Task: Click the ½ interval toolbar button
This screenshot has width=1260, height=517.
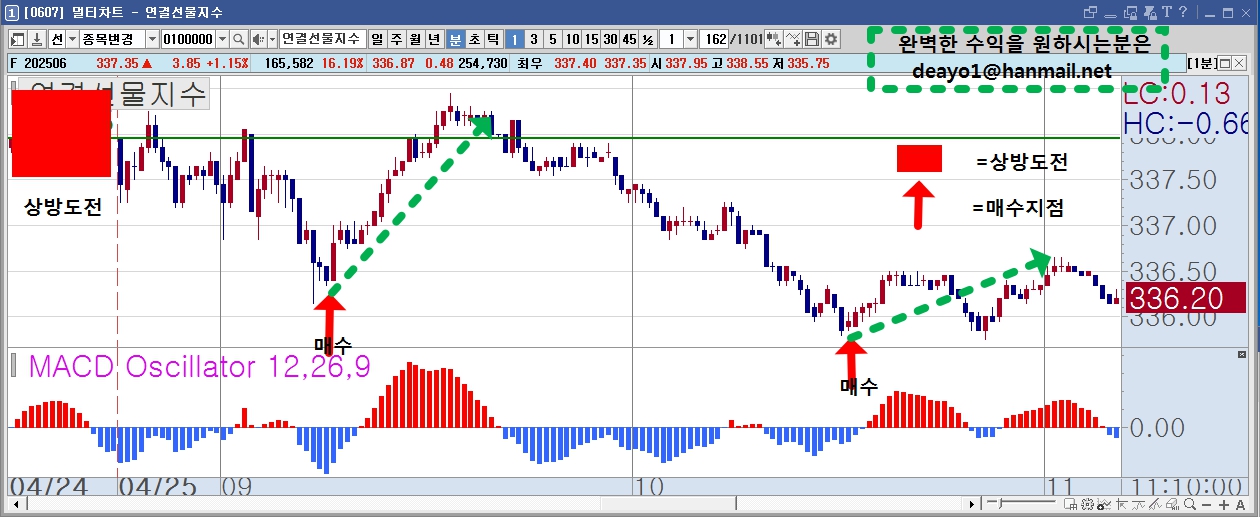Action: click(x=648, y=39)
